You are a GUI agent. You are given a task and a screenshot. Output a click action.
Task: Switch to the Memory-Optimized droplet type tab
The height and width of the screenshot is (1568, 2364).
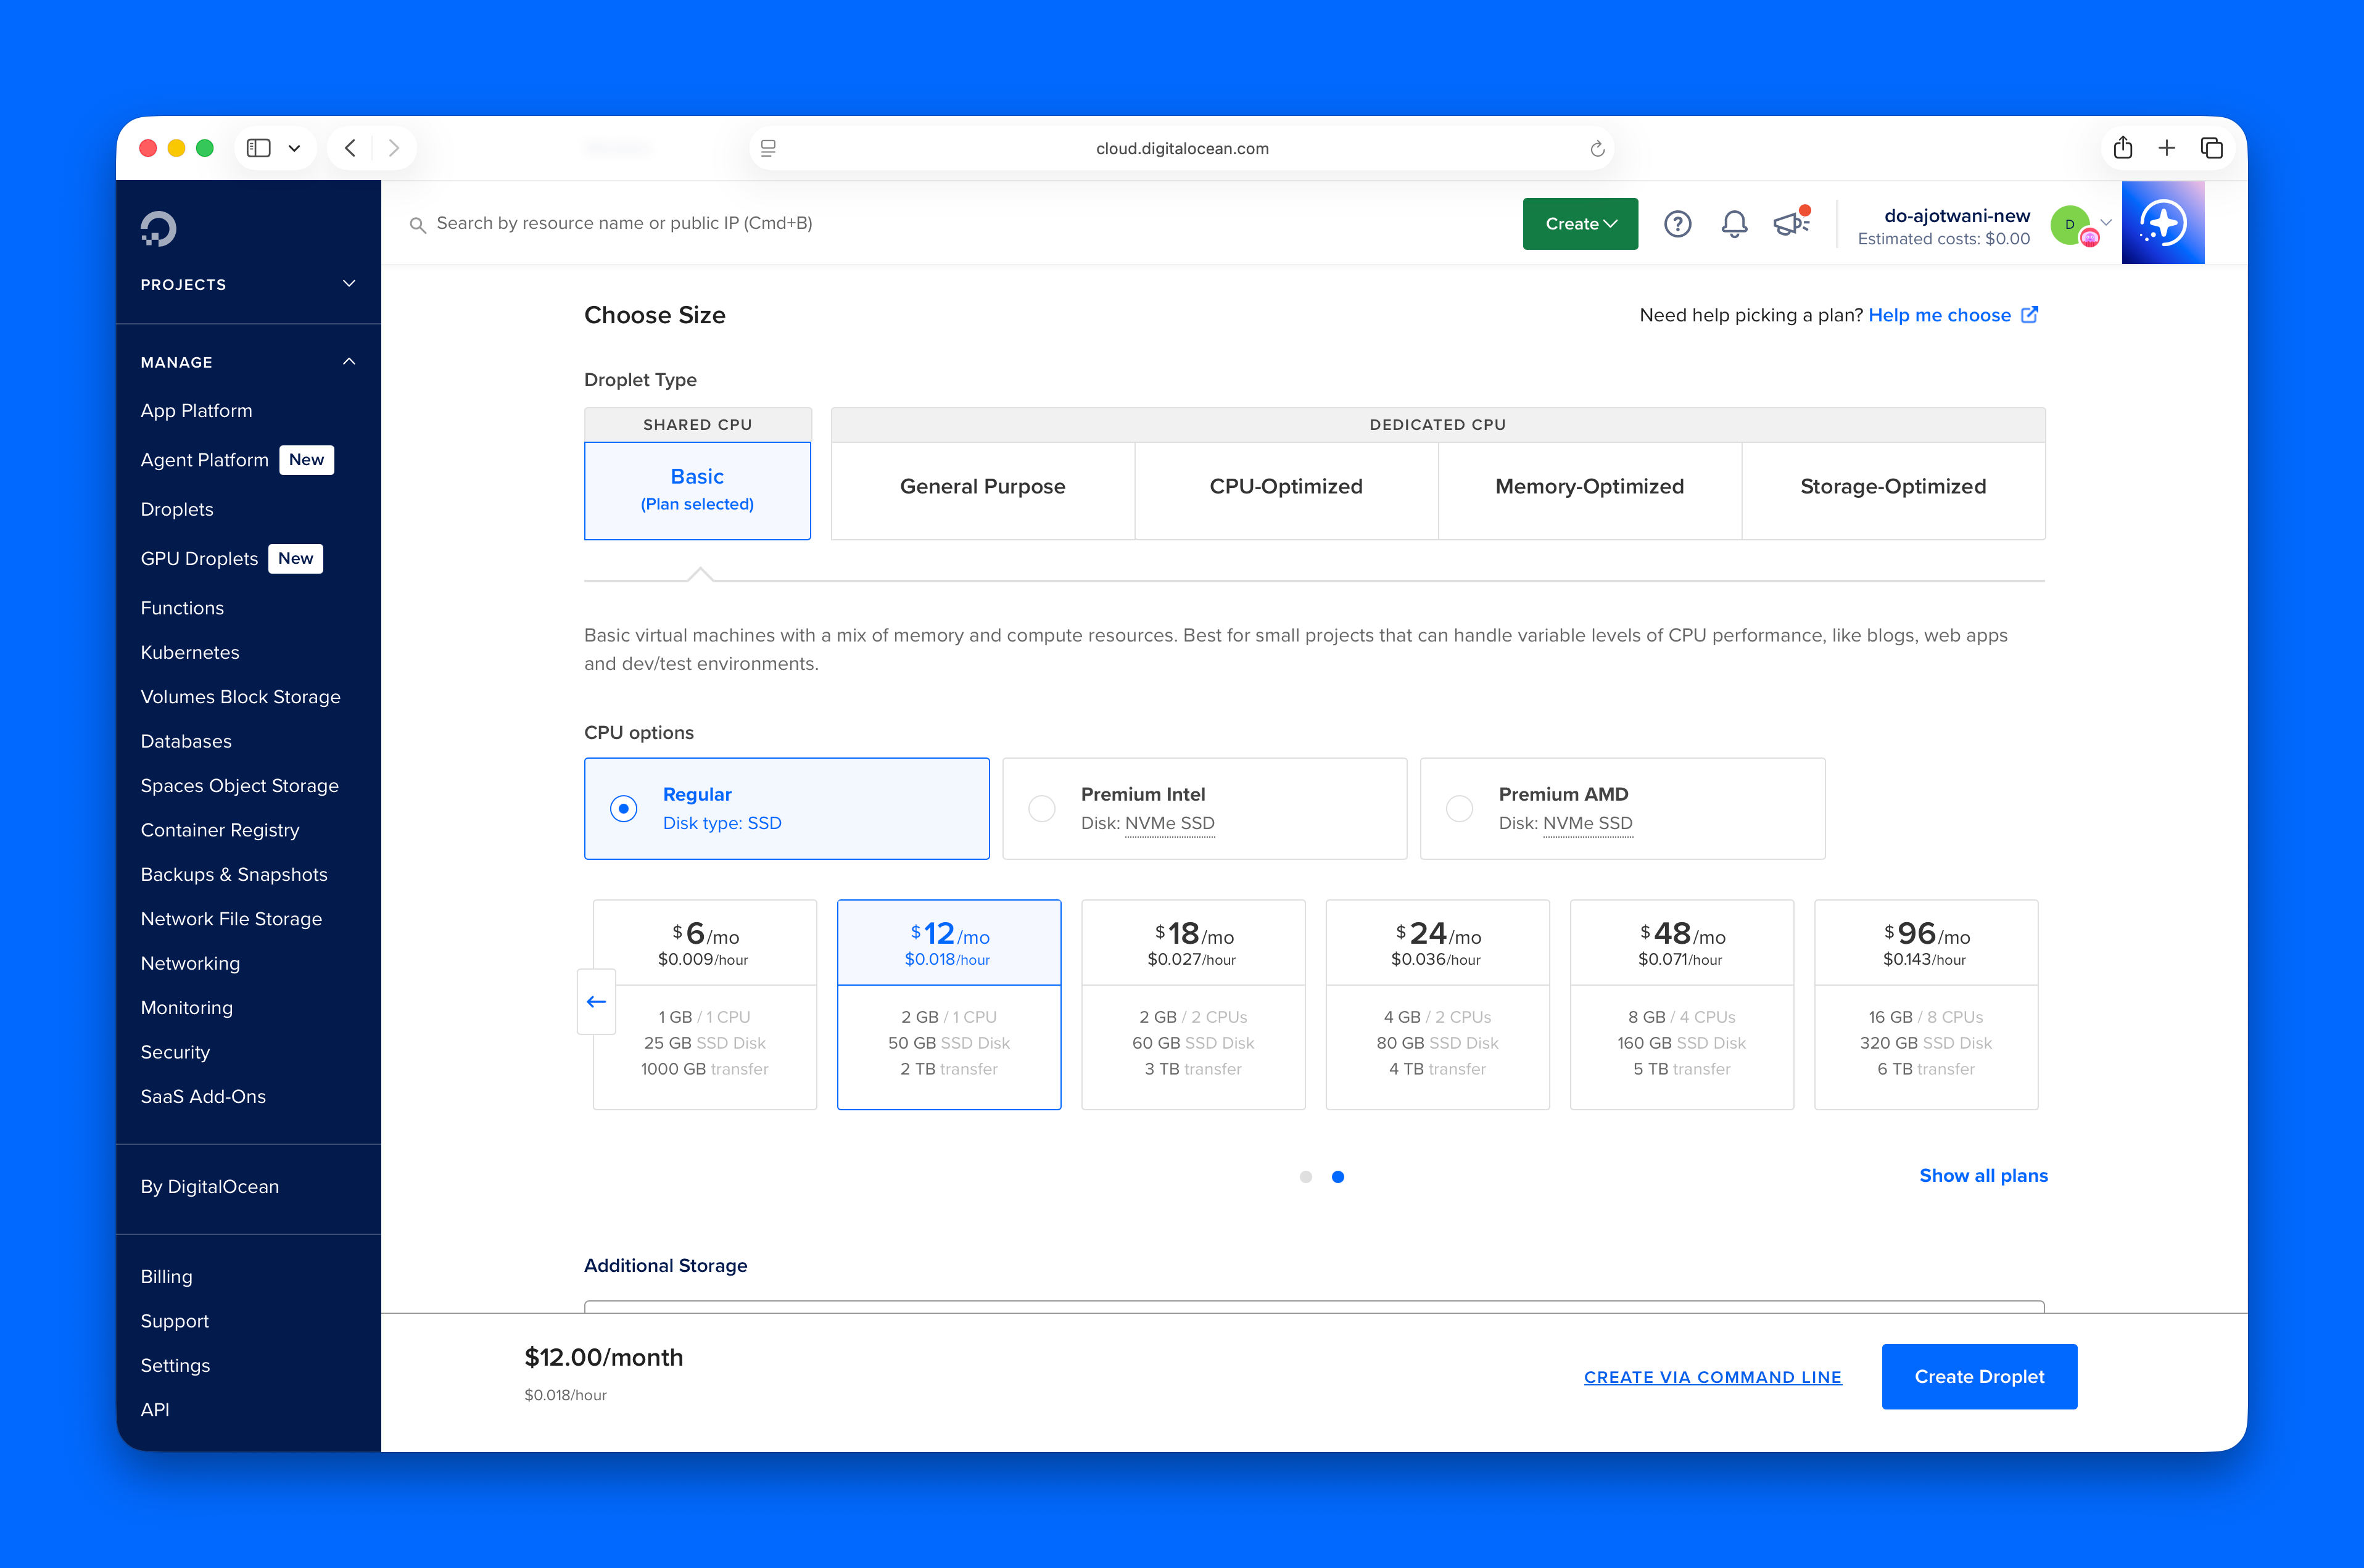click(x=1589, y=487)
